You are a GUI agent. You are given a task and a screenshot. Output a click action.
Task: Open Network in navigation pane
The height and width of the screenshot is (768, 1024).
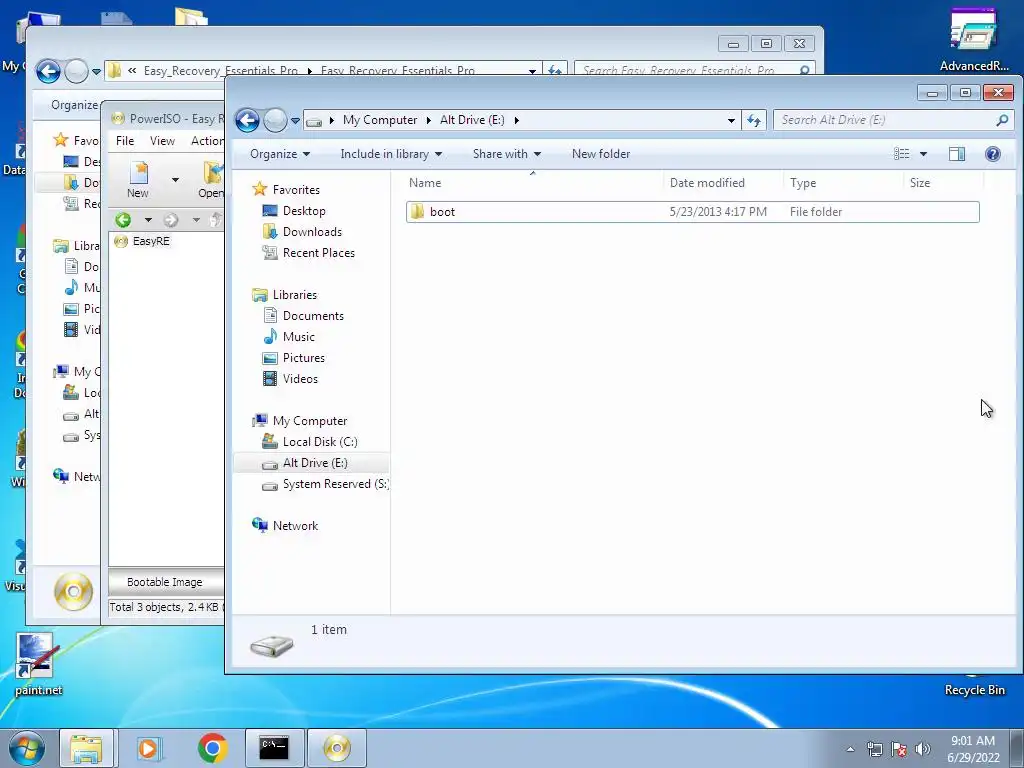[295, 526]
